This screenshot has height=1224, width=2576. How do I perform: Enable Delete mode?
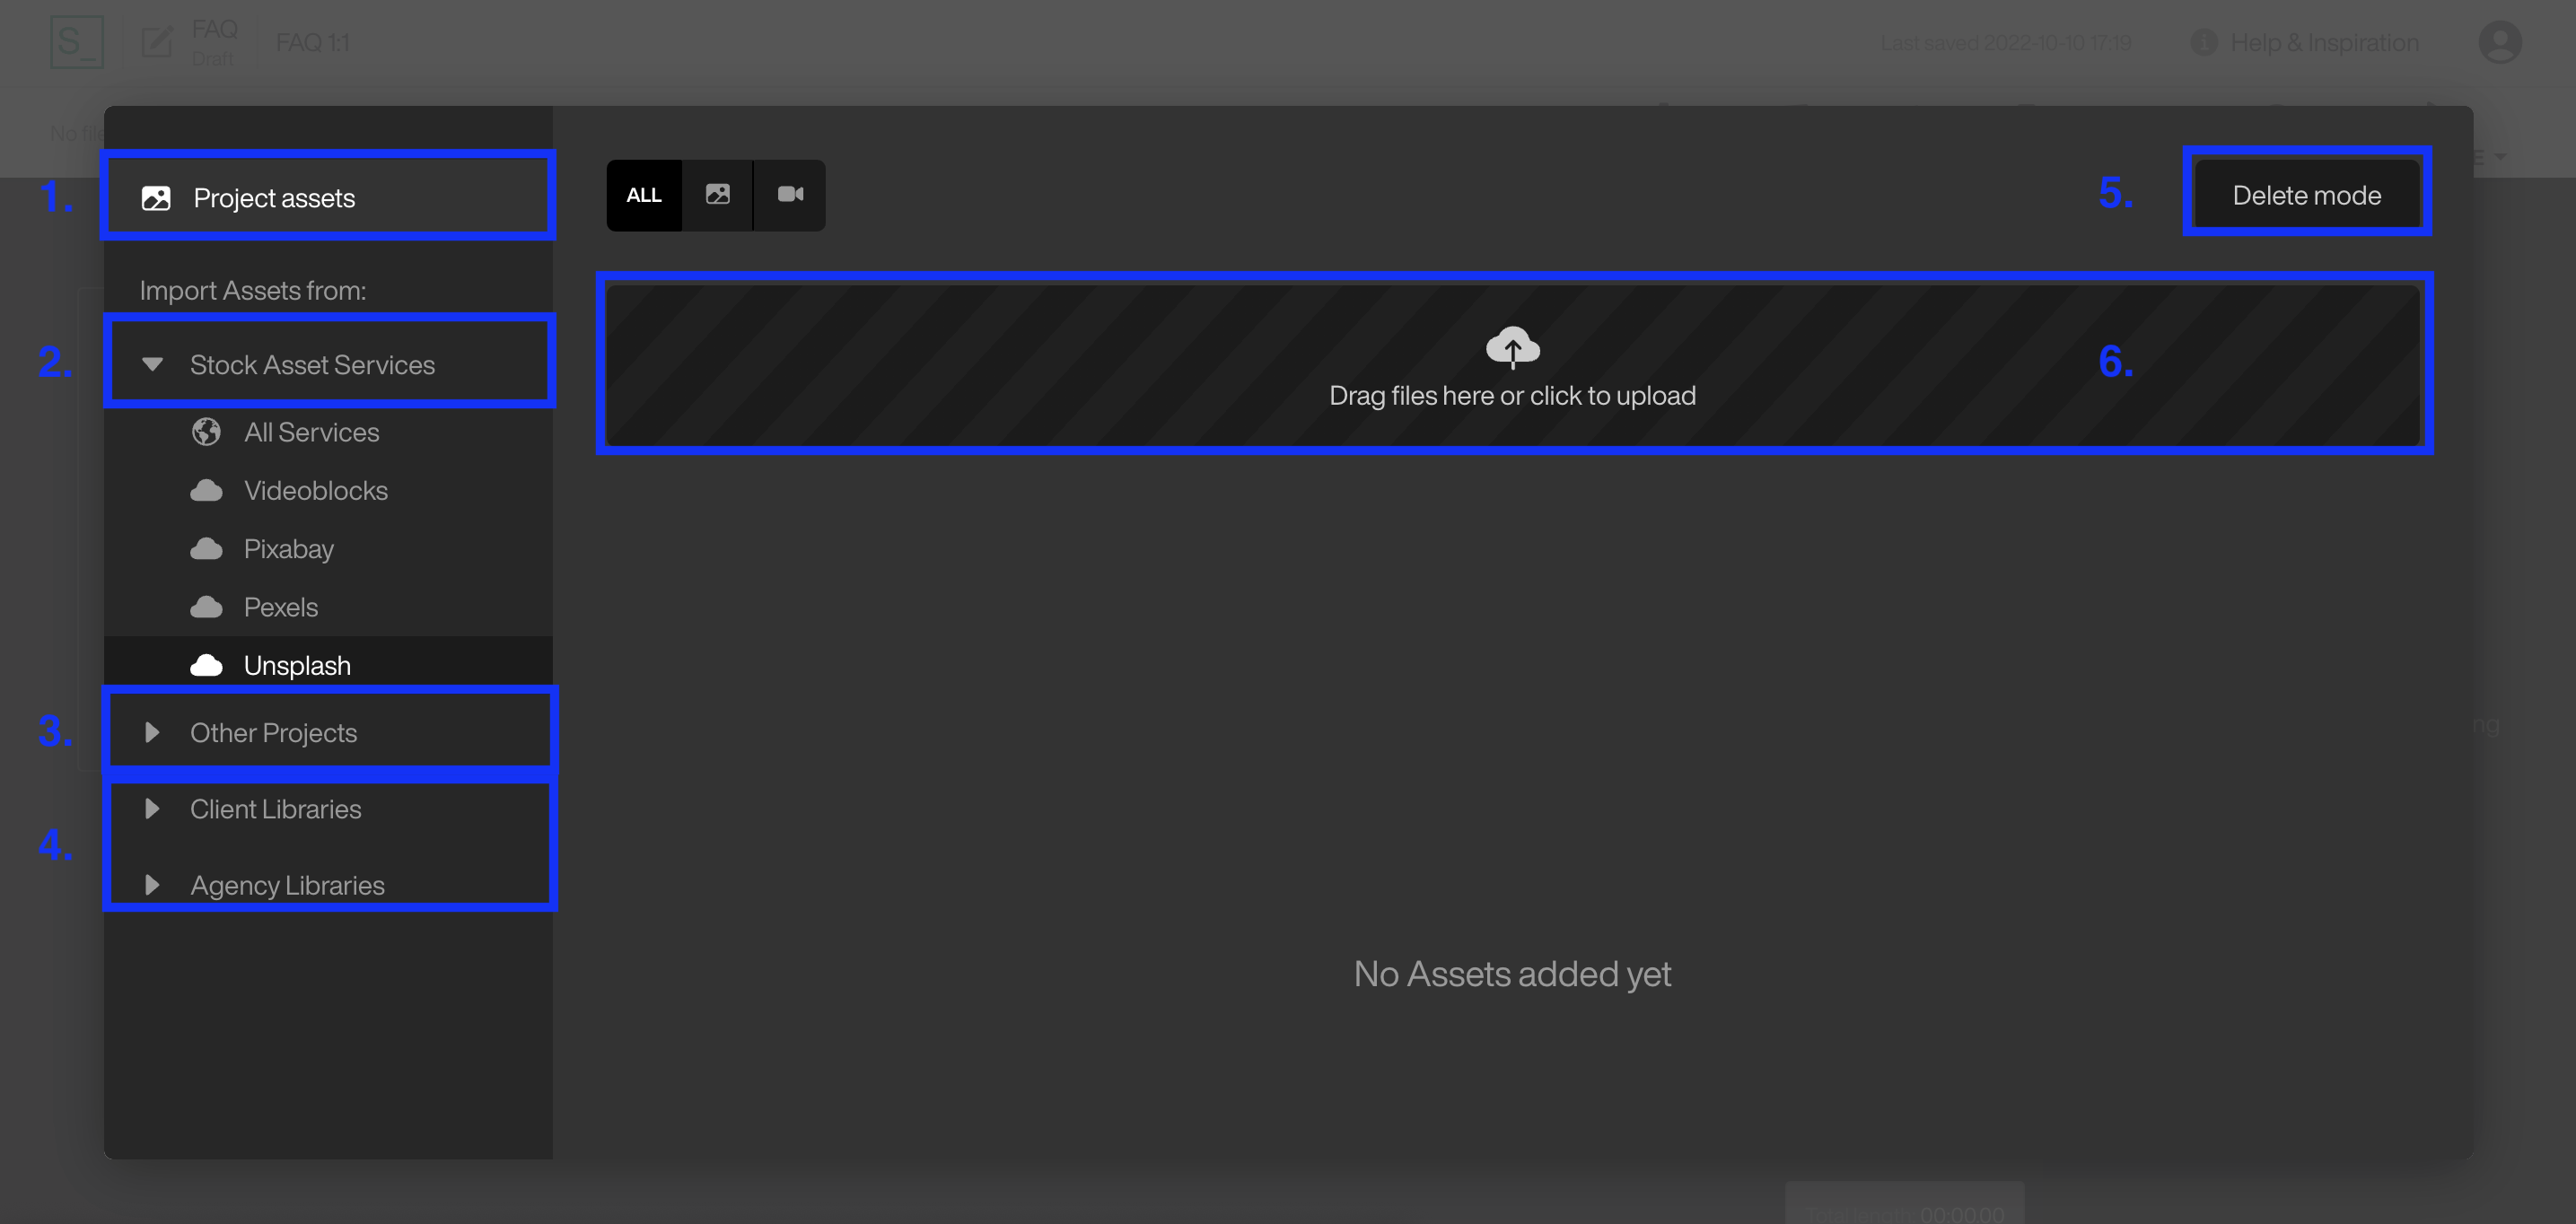[2307, 195]
